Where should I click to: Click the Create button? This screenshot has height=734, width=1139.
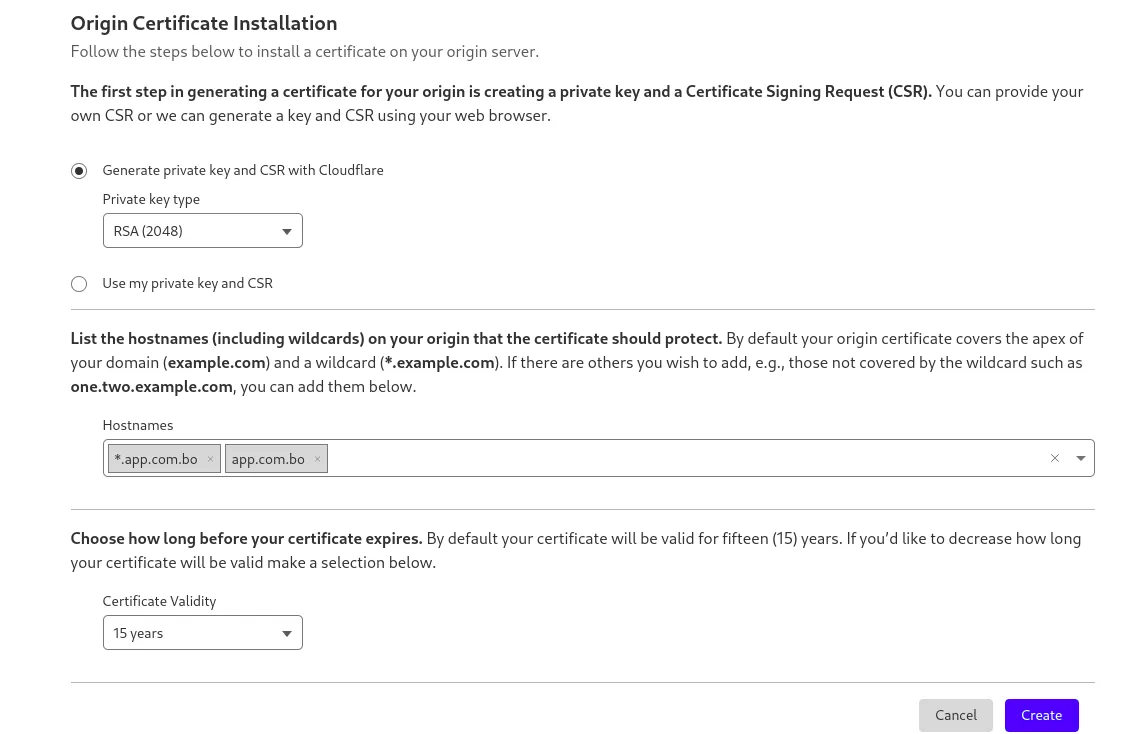point(1042,716)
